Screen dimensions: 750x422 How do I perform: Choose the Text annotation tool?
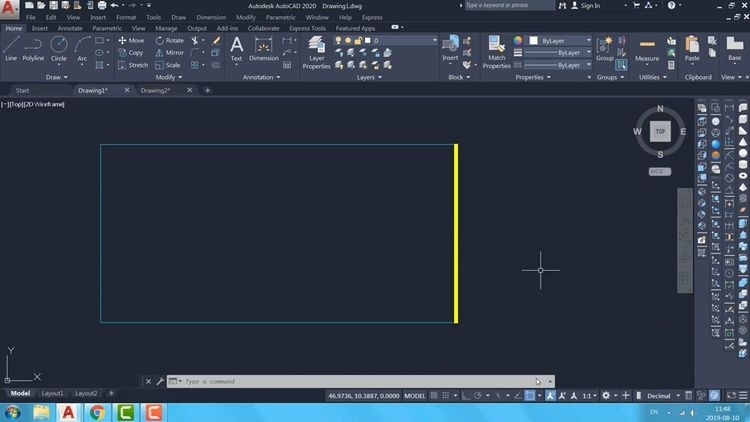coord(236,48)
